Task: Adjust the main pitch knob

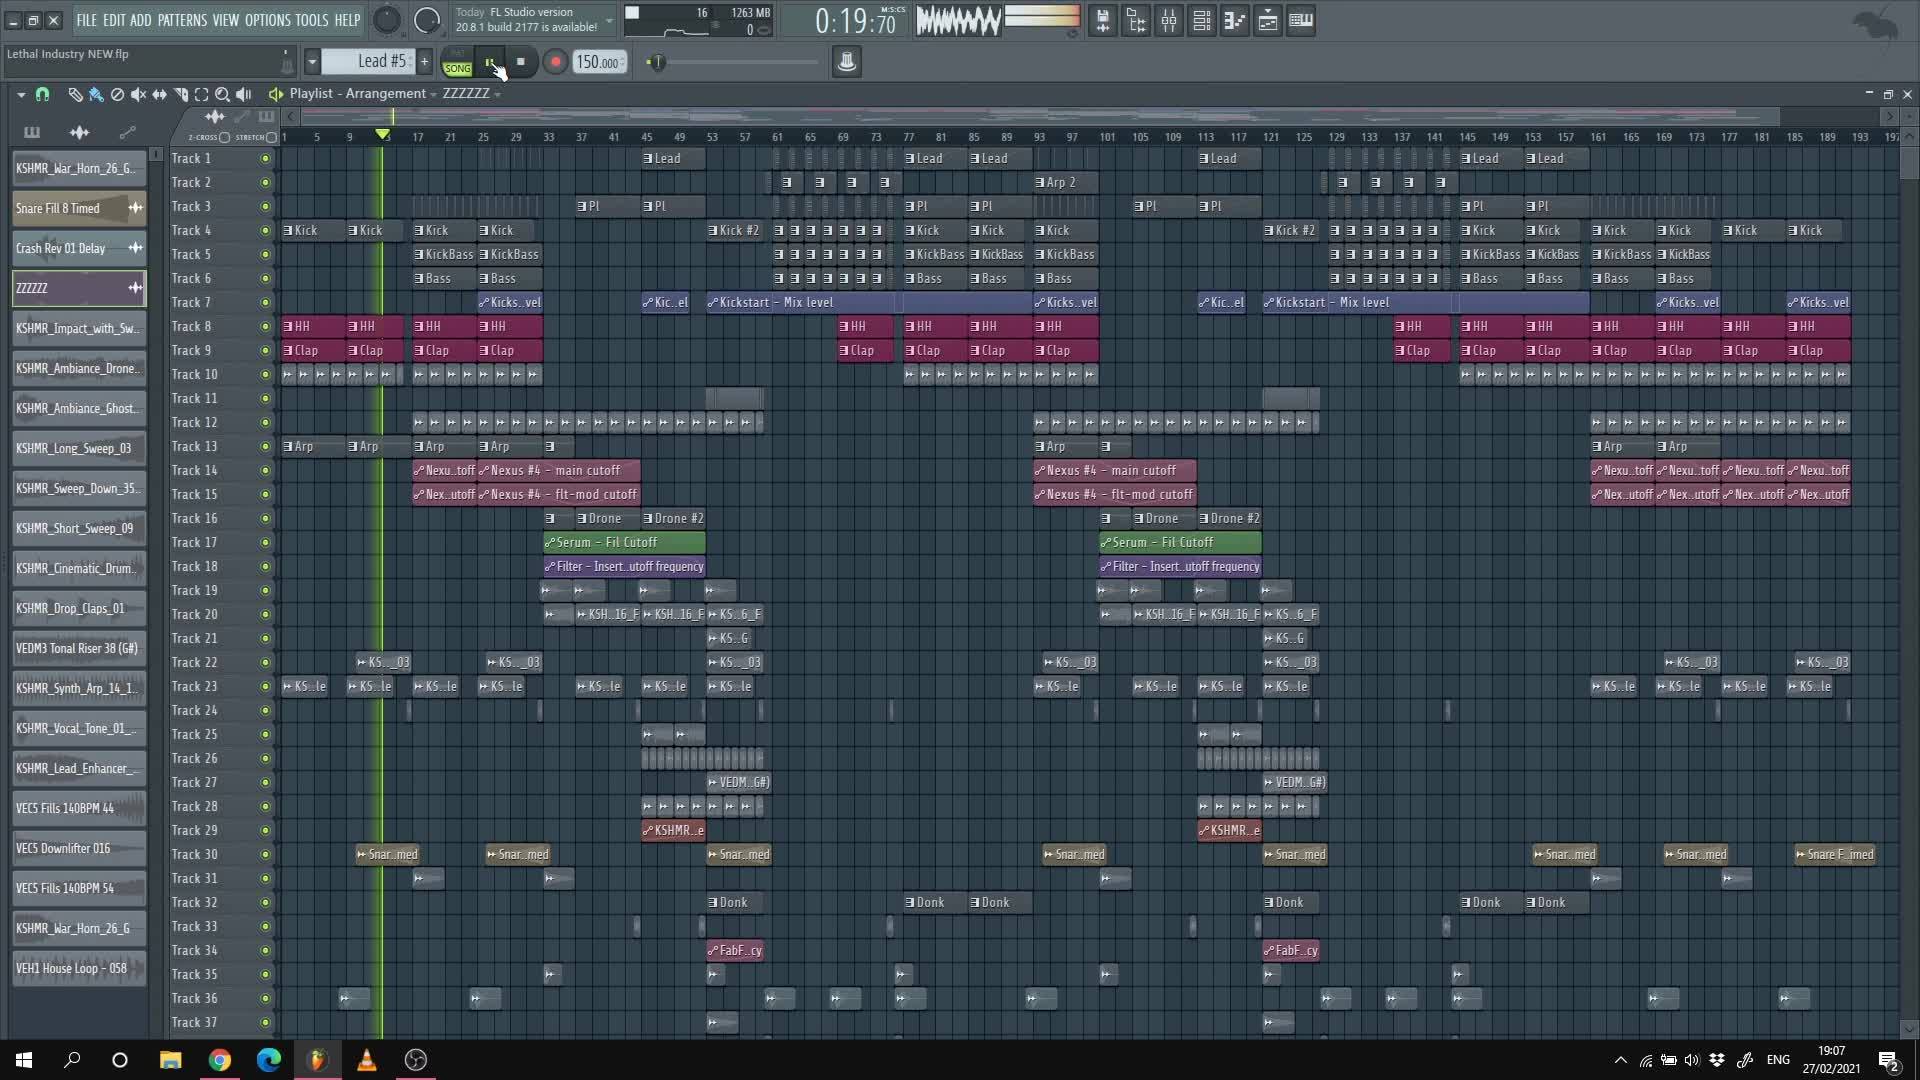Action: (427, 20)
